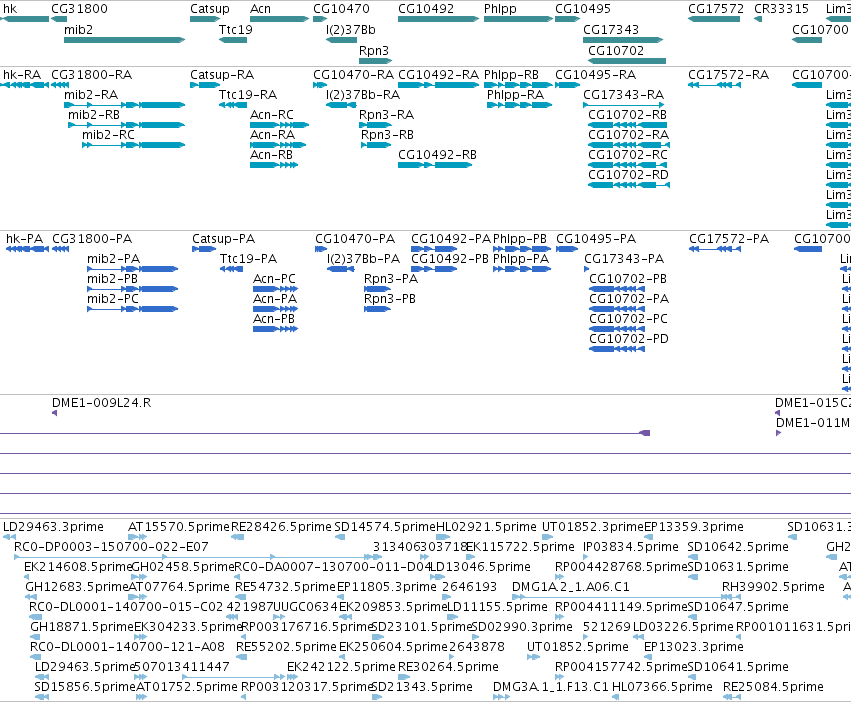Select the Phlpp gene arrow

click(518, 19)
